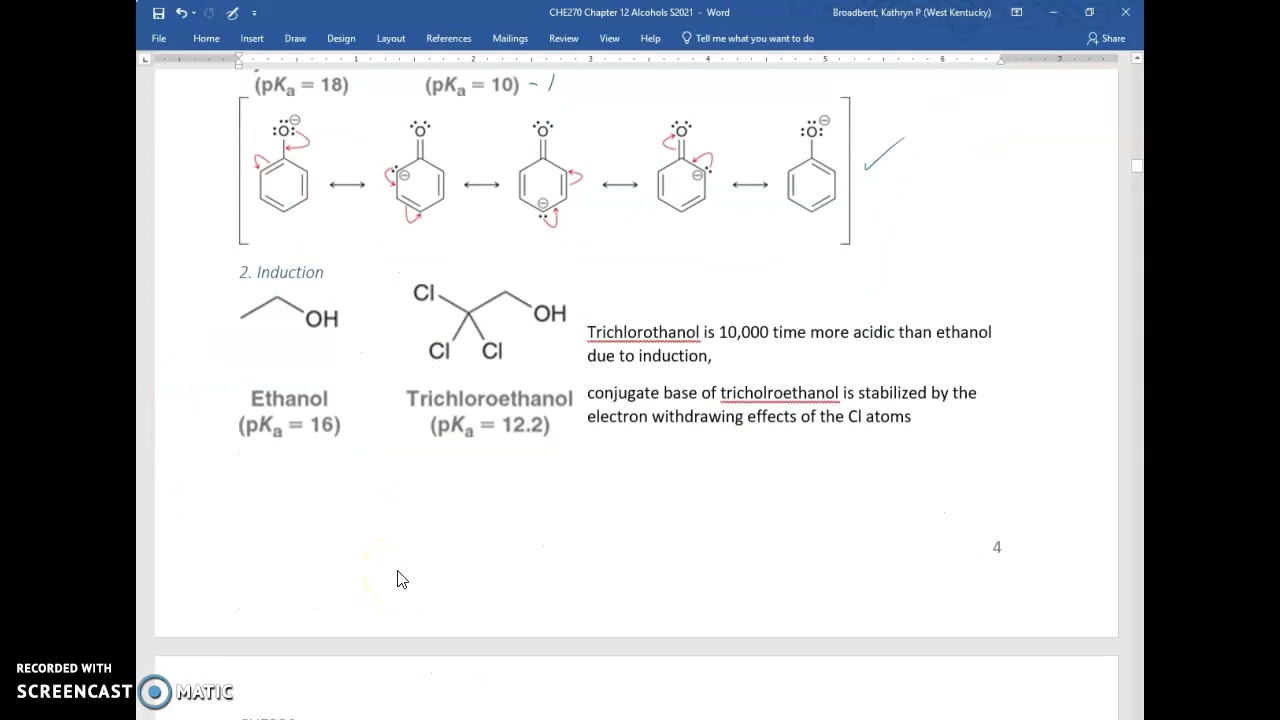This screenshot has width=1280, height=720.
Task: Open the Help tab
Action: click(x=650, y=39)
